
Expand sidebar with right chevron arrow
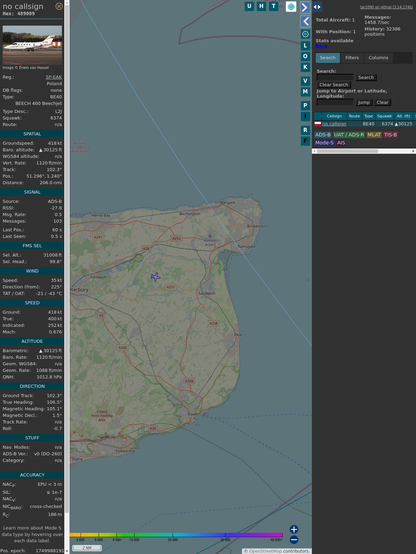(x=305, y=7)
